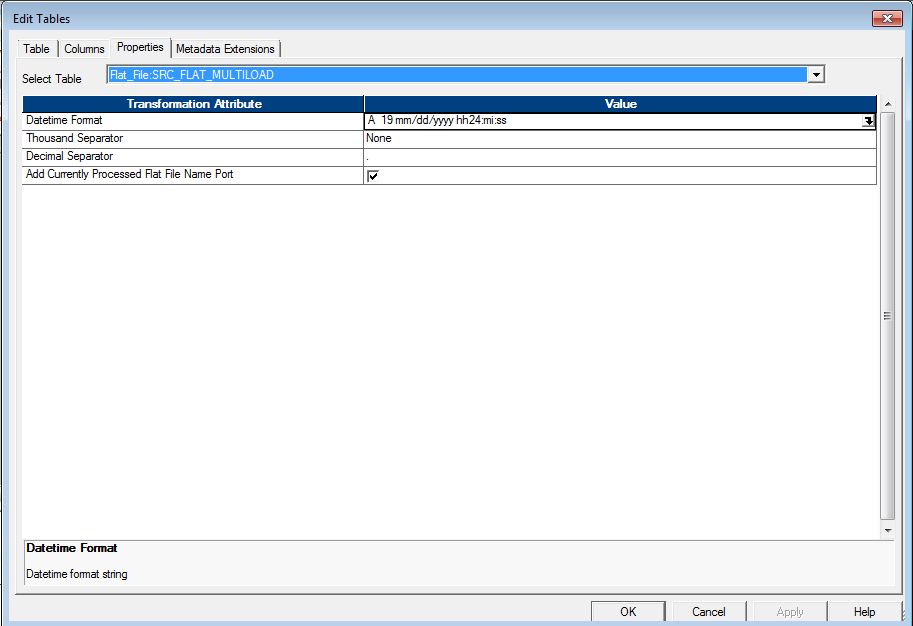913x626 pixels.
Task: Switch to the Table tab
Action: pyautogui.click(x=36, y=48)
